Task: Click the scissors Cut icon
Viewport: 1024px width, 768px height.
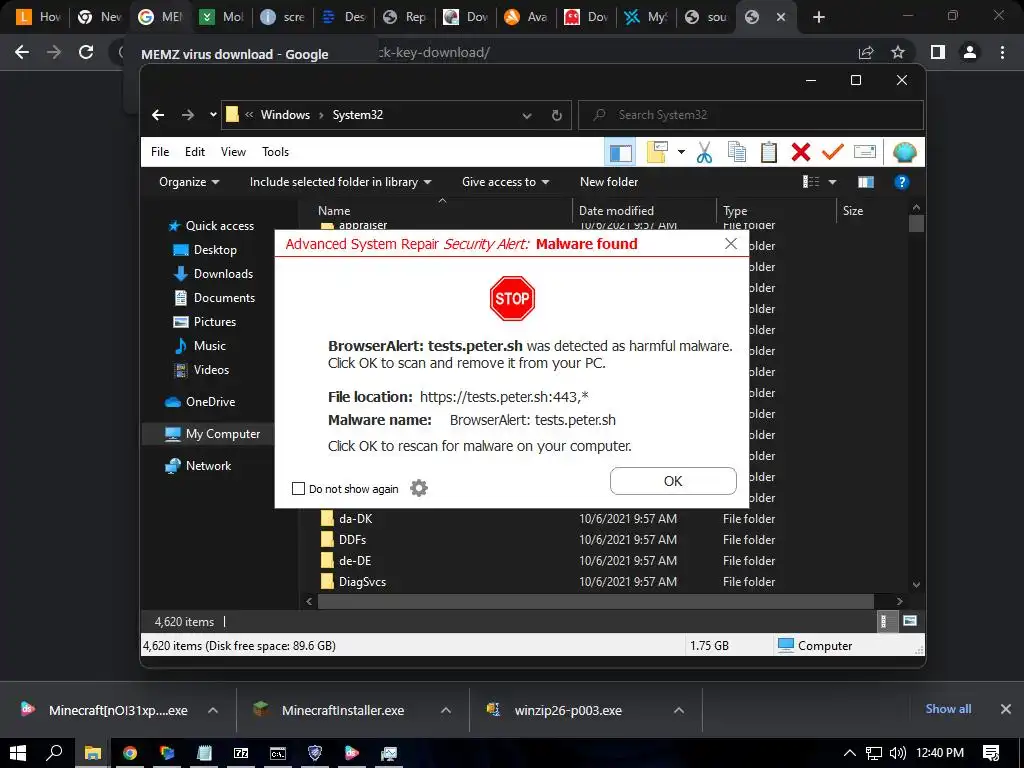Action: pos(704,153)
